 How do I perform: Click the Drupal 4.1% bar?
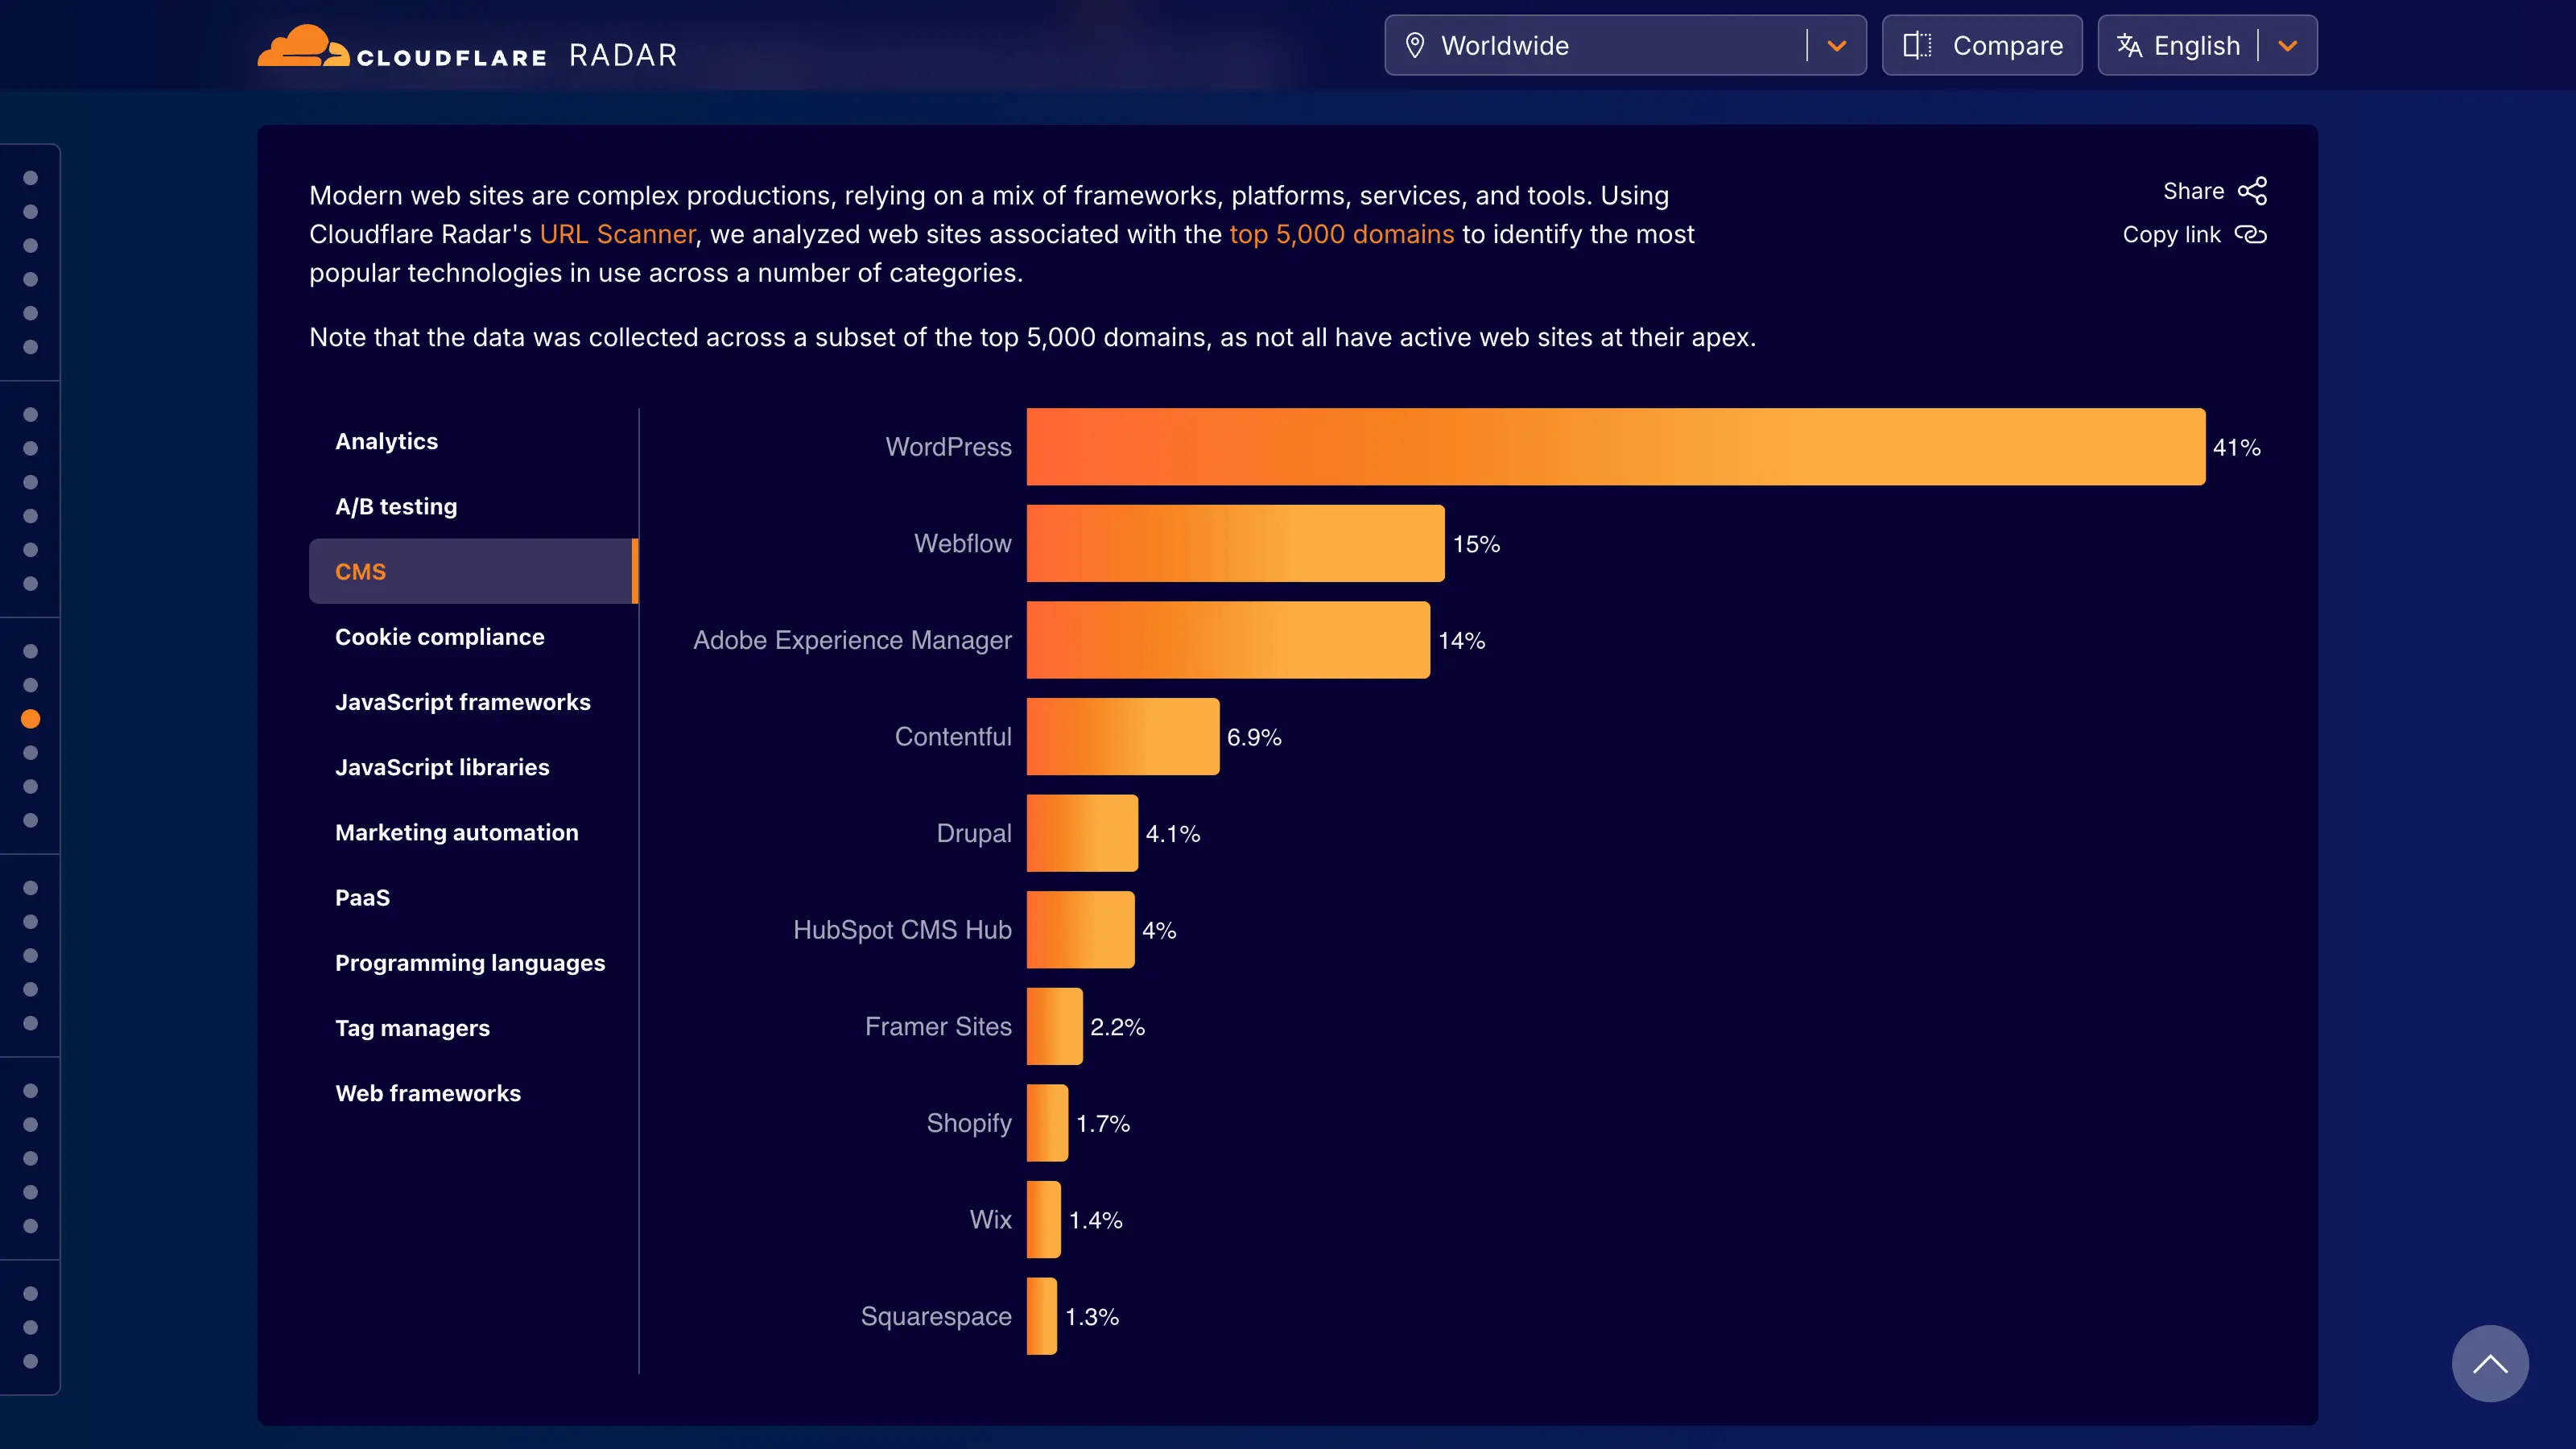(1082, 833)
